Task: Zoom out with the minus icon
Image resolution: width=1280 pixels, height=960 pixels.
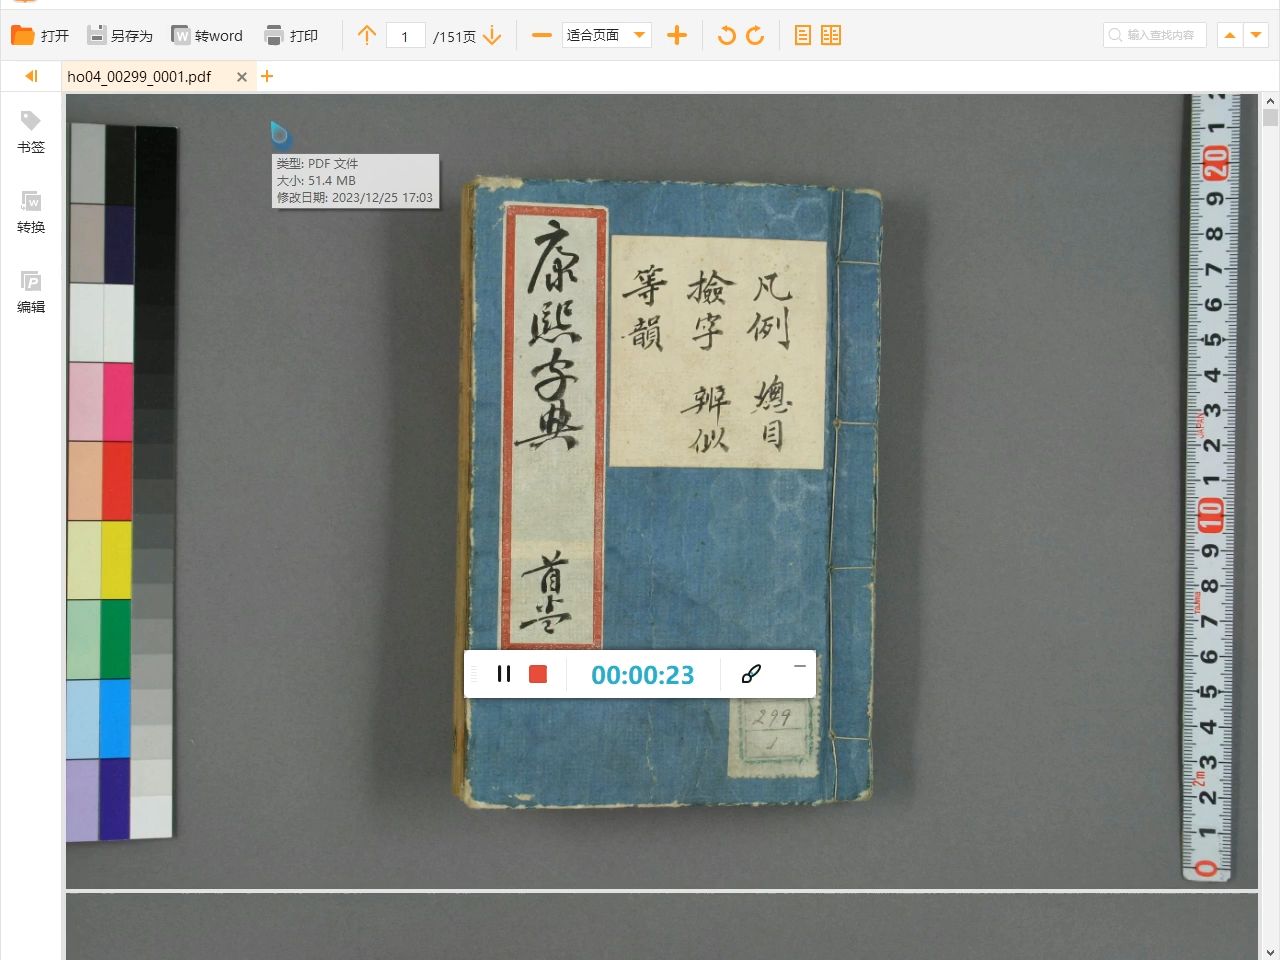Action: pos(542,36)
